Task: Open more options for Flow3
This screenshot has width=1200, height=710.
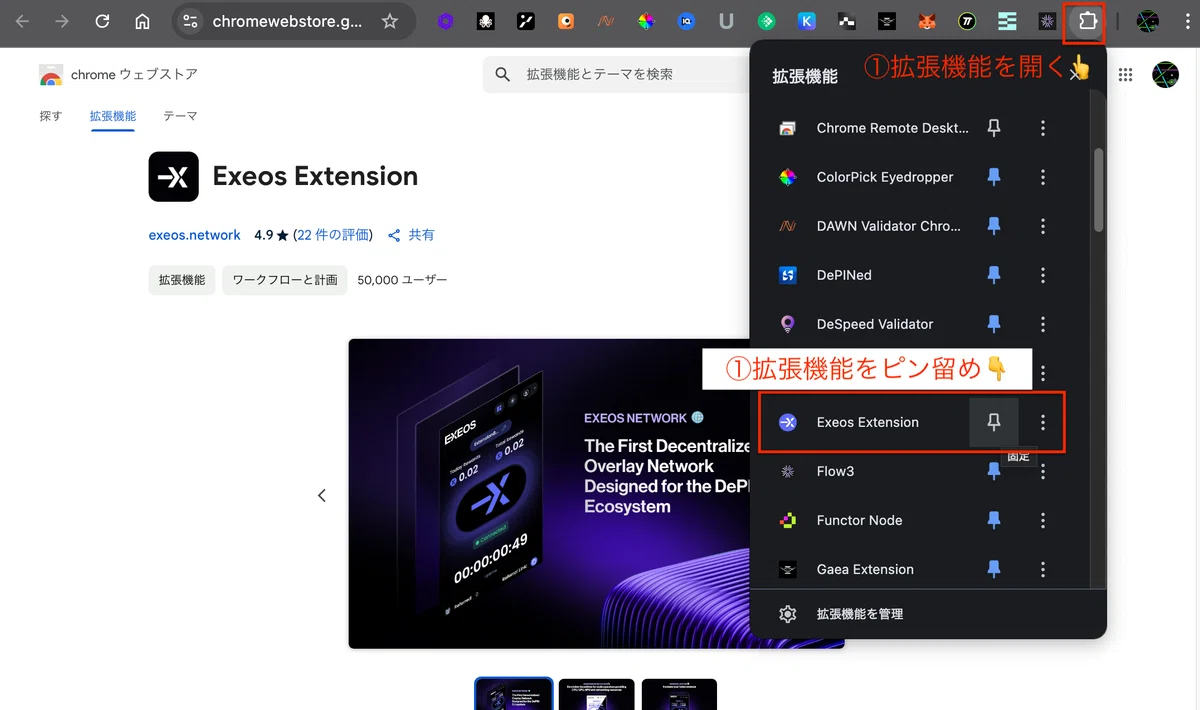Action: (1043, 471)
